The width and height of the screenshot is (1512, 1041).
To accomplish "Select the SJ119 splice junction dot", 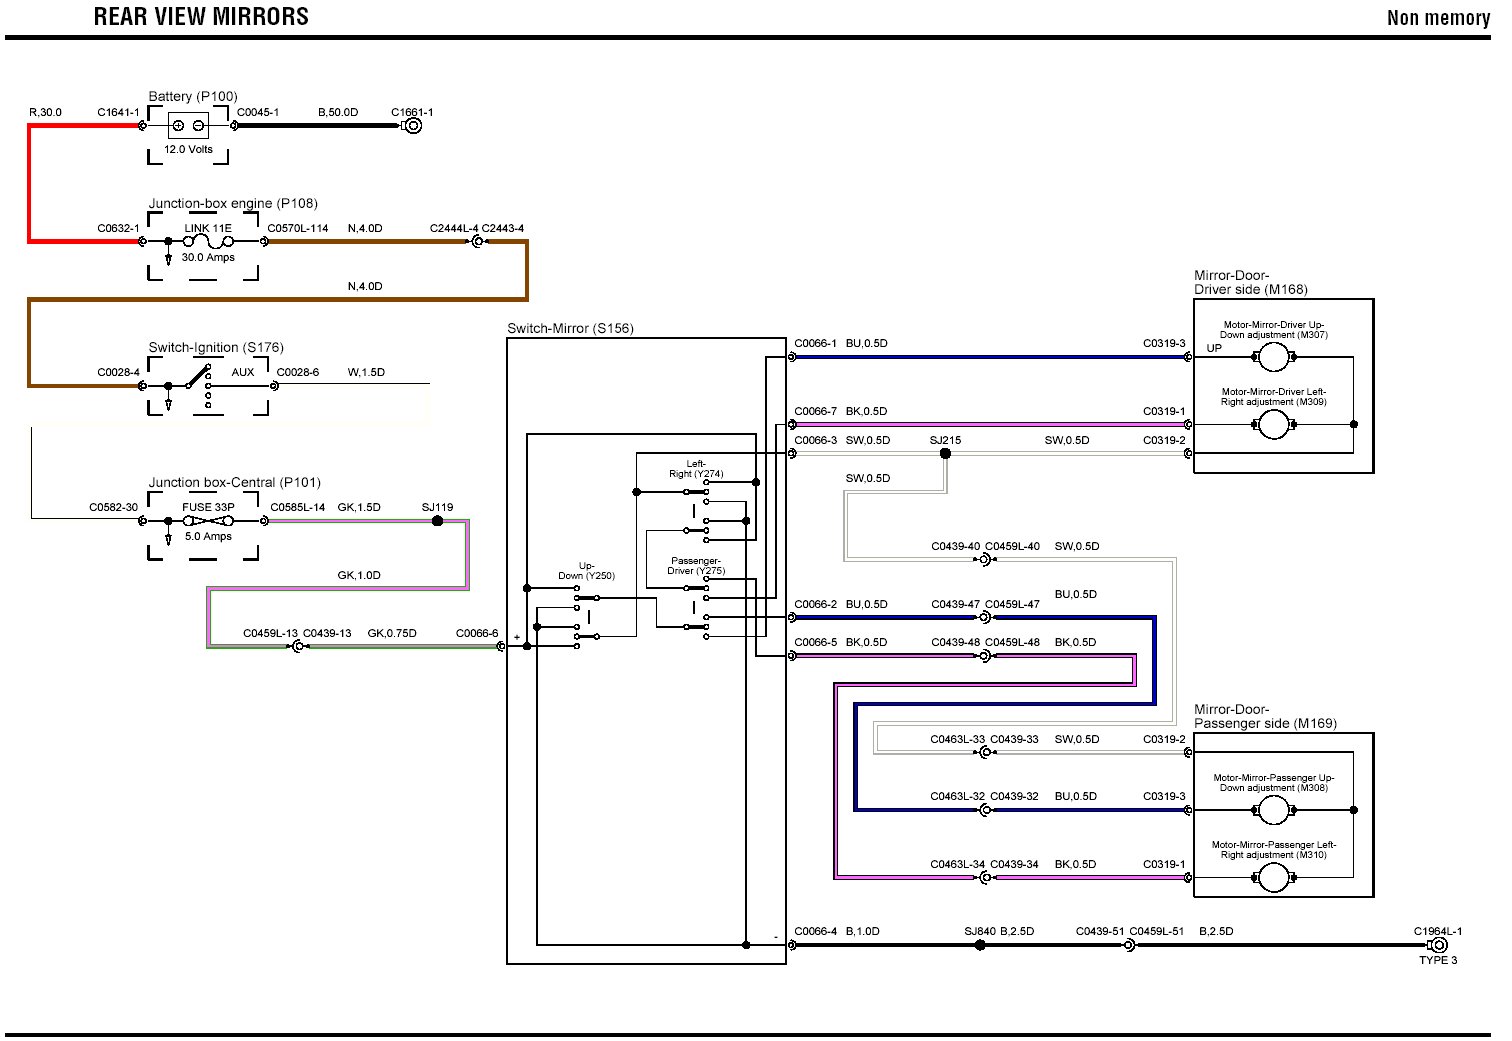I will point(437,521).
